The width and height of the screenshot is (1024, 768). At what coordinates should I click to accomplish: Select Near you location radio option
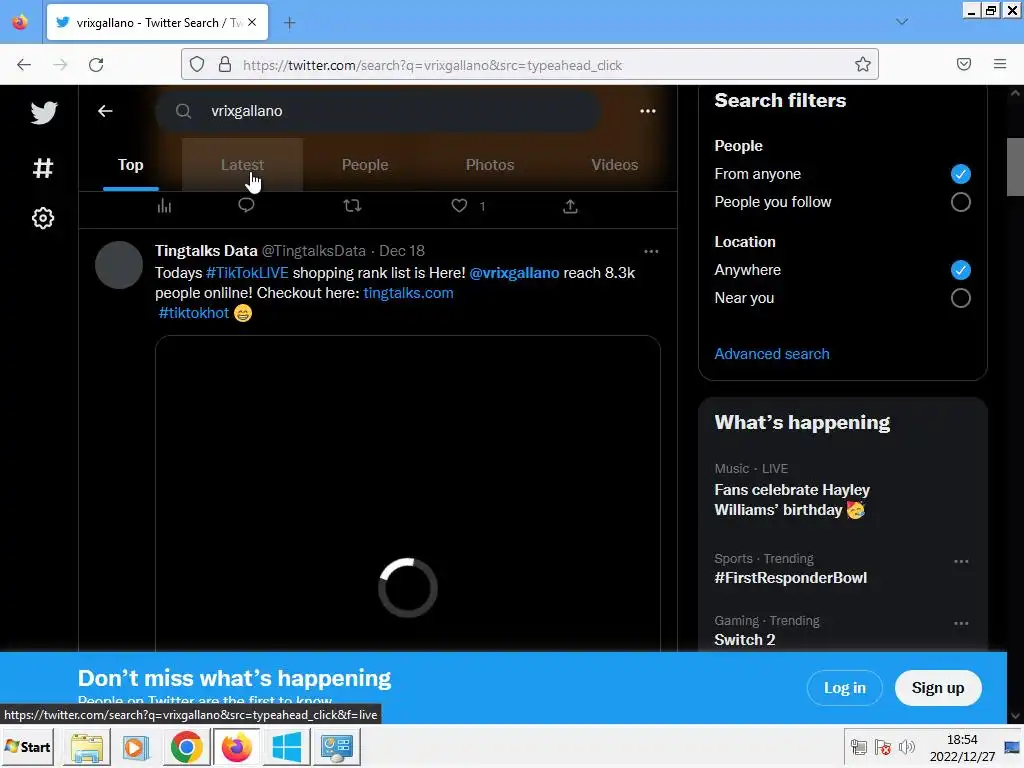[x=961, y=298]
